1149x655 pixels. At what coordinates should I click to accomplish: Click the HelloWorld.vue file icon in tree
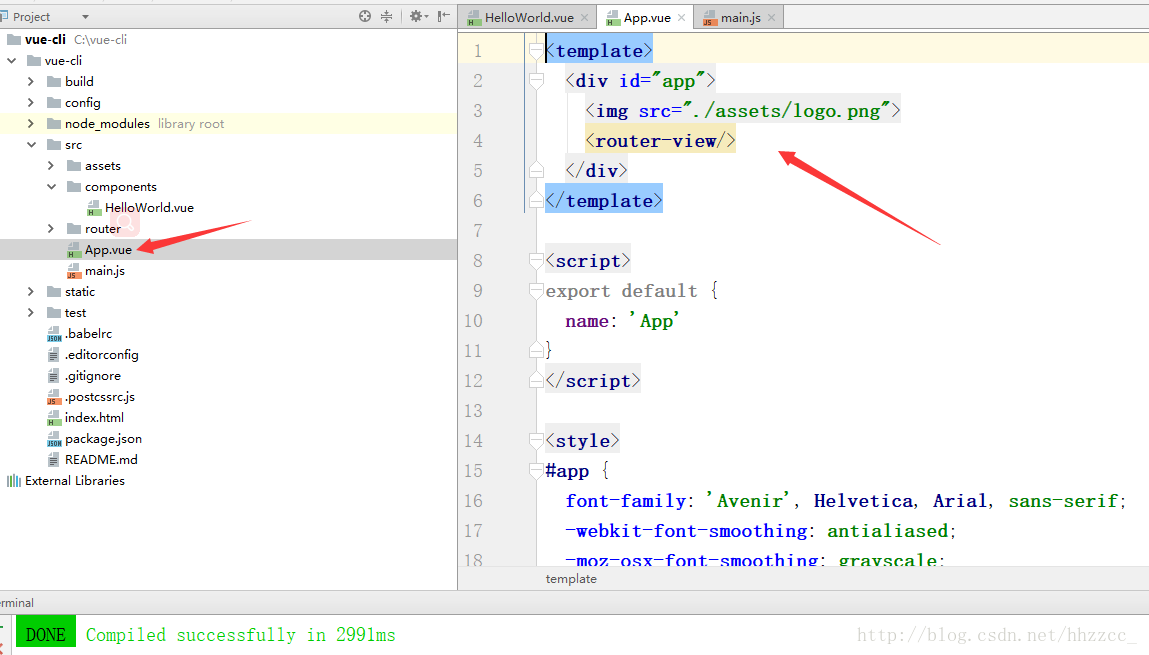pos(94,208)
